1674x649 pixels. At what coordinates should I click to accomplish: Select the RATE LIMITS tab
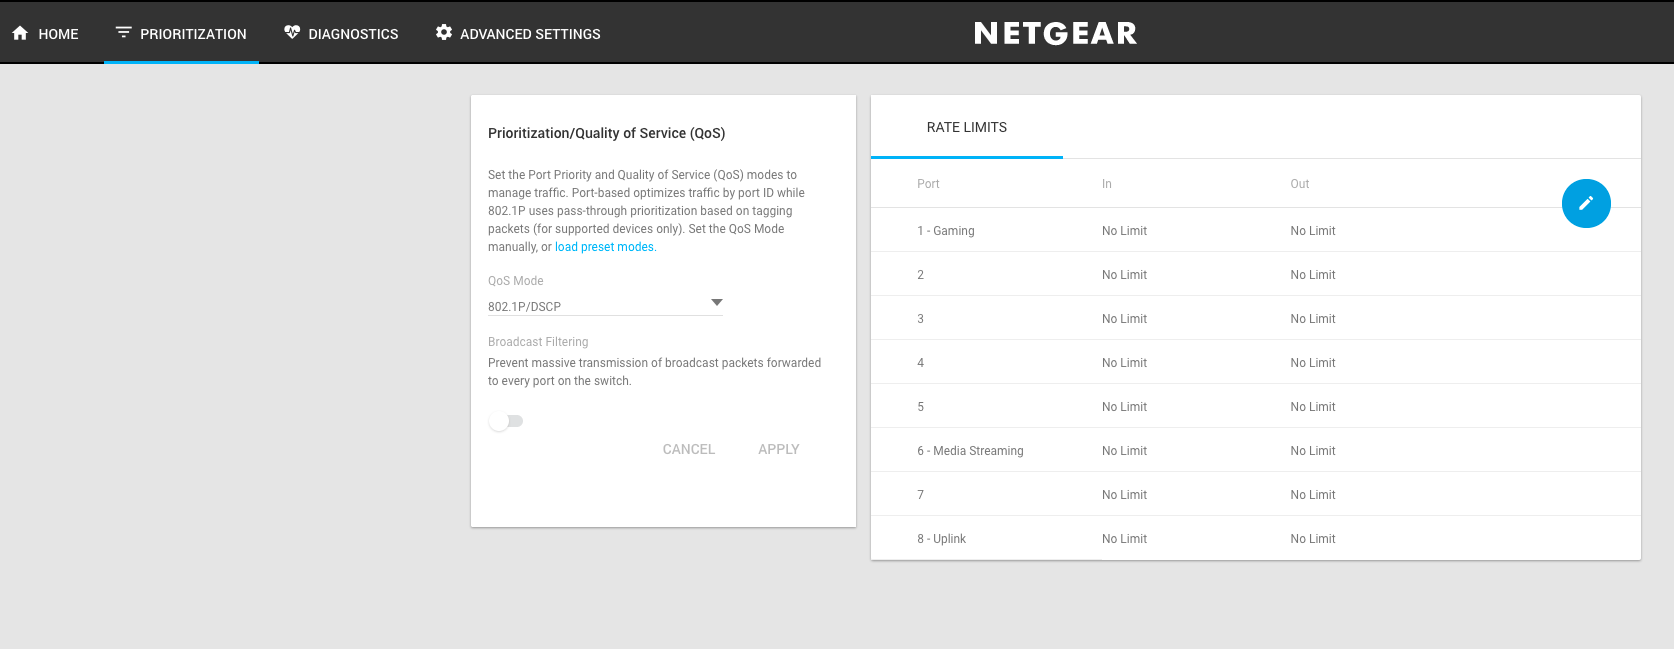coord(967,127)
